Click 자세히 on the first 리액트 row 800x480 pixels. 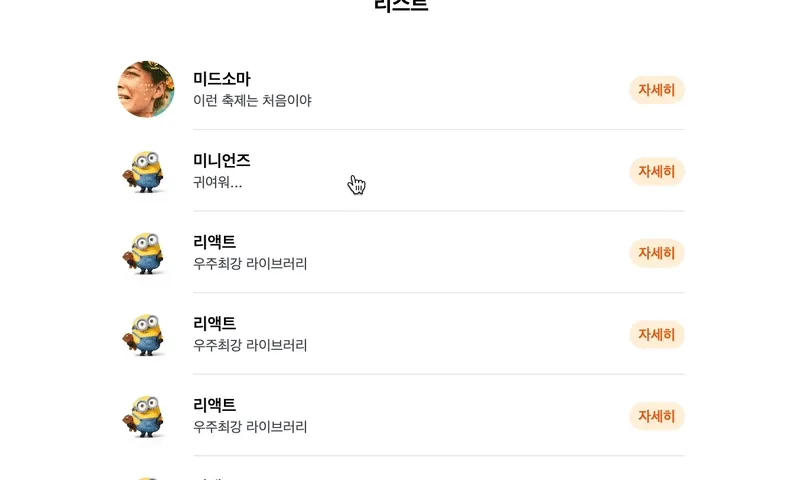(x=657, y=253)
